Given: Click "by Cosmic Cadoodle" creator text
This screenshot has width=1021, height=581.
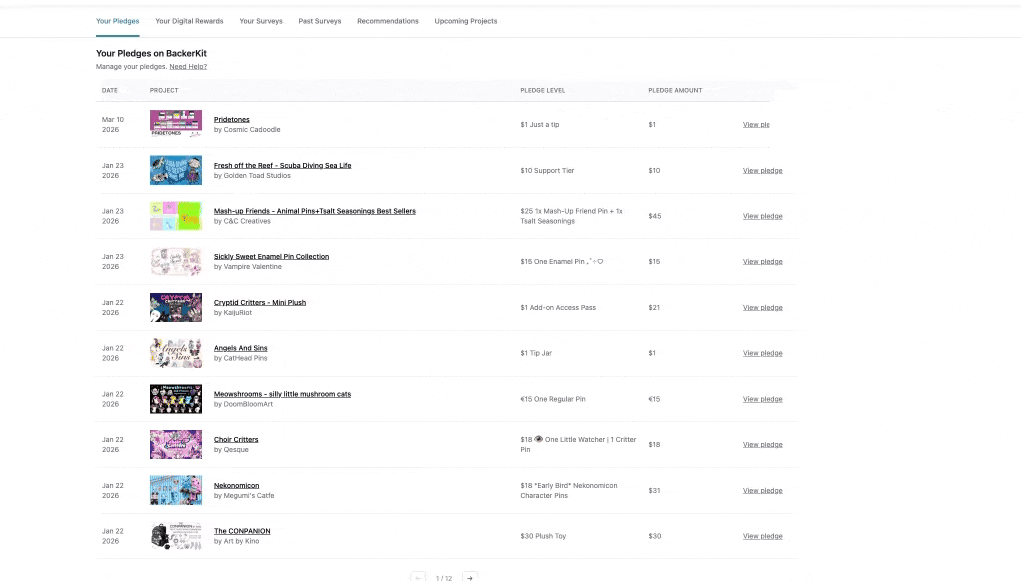Looking at the screenshot, I should pyautogui.click(x=247, y=130).
